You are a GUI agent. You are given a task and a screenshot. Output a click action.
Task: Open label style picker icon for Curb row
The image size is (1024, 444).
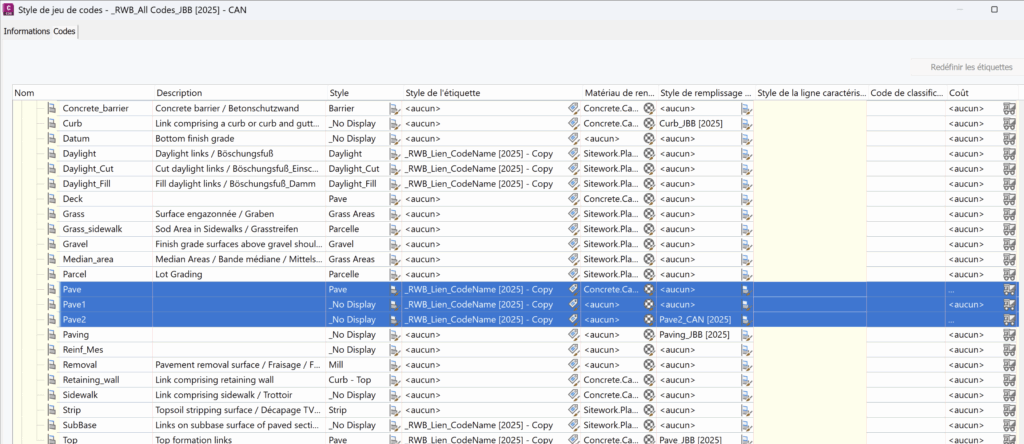(x=573, y=123)
